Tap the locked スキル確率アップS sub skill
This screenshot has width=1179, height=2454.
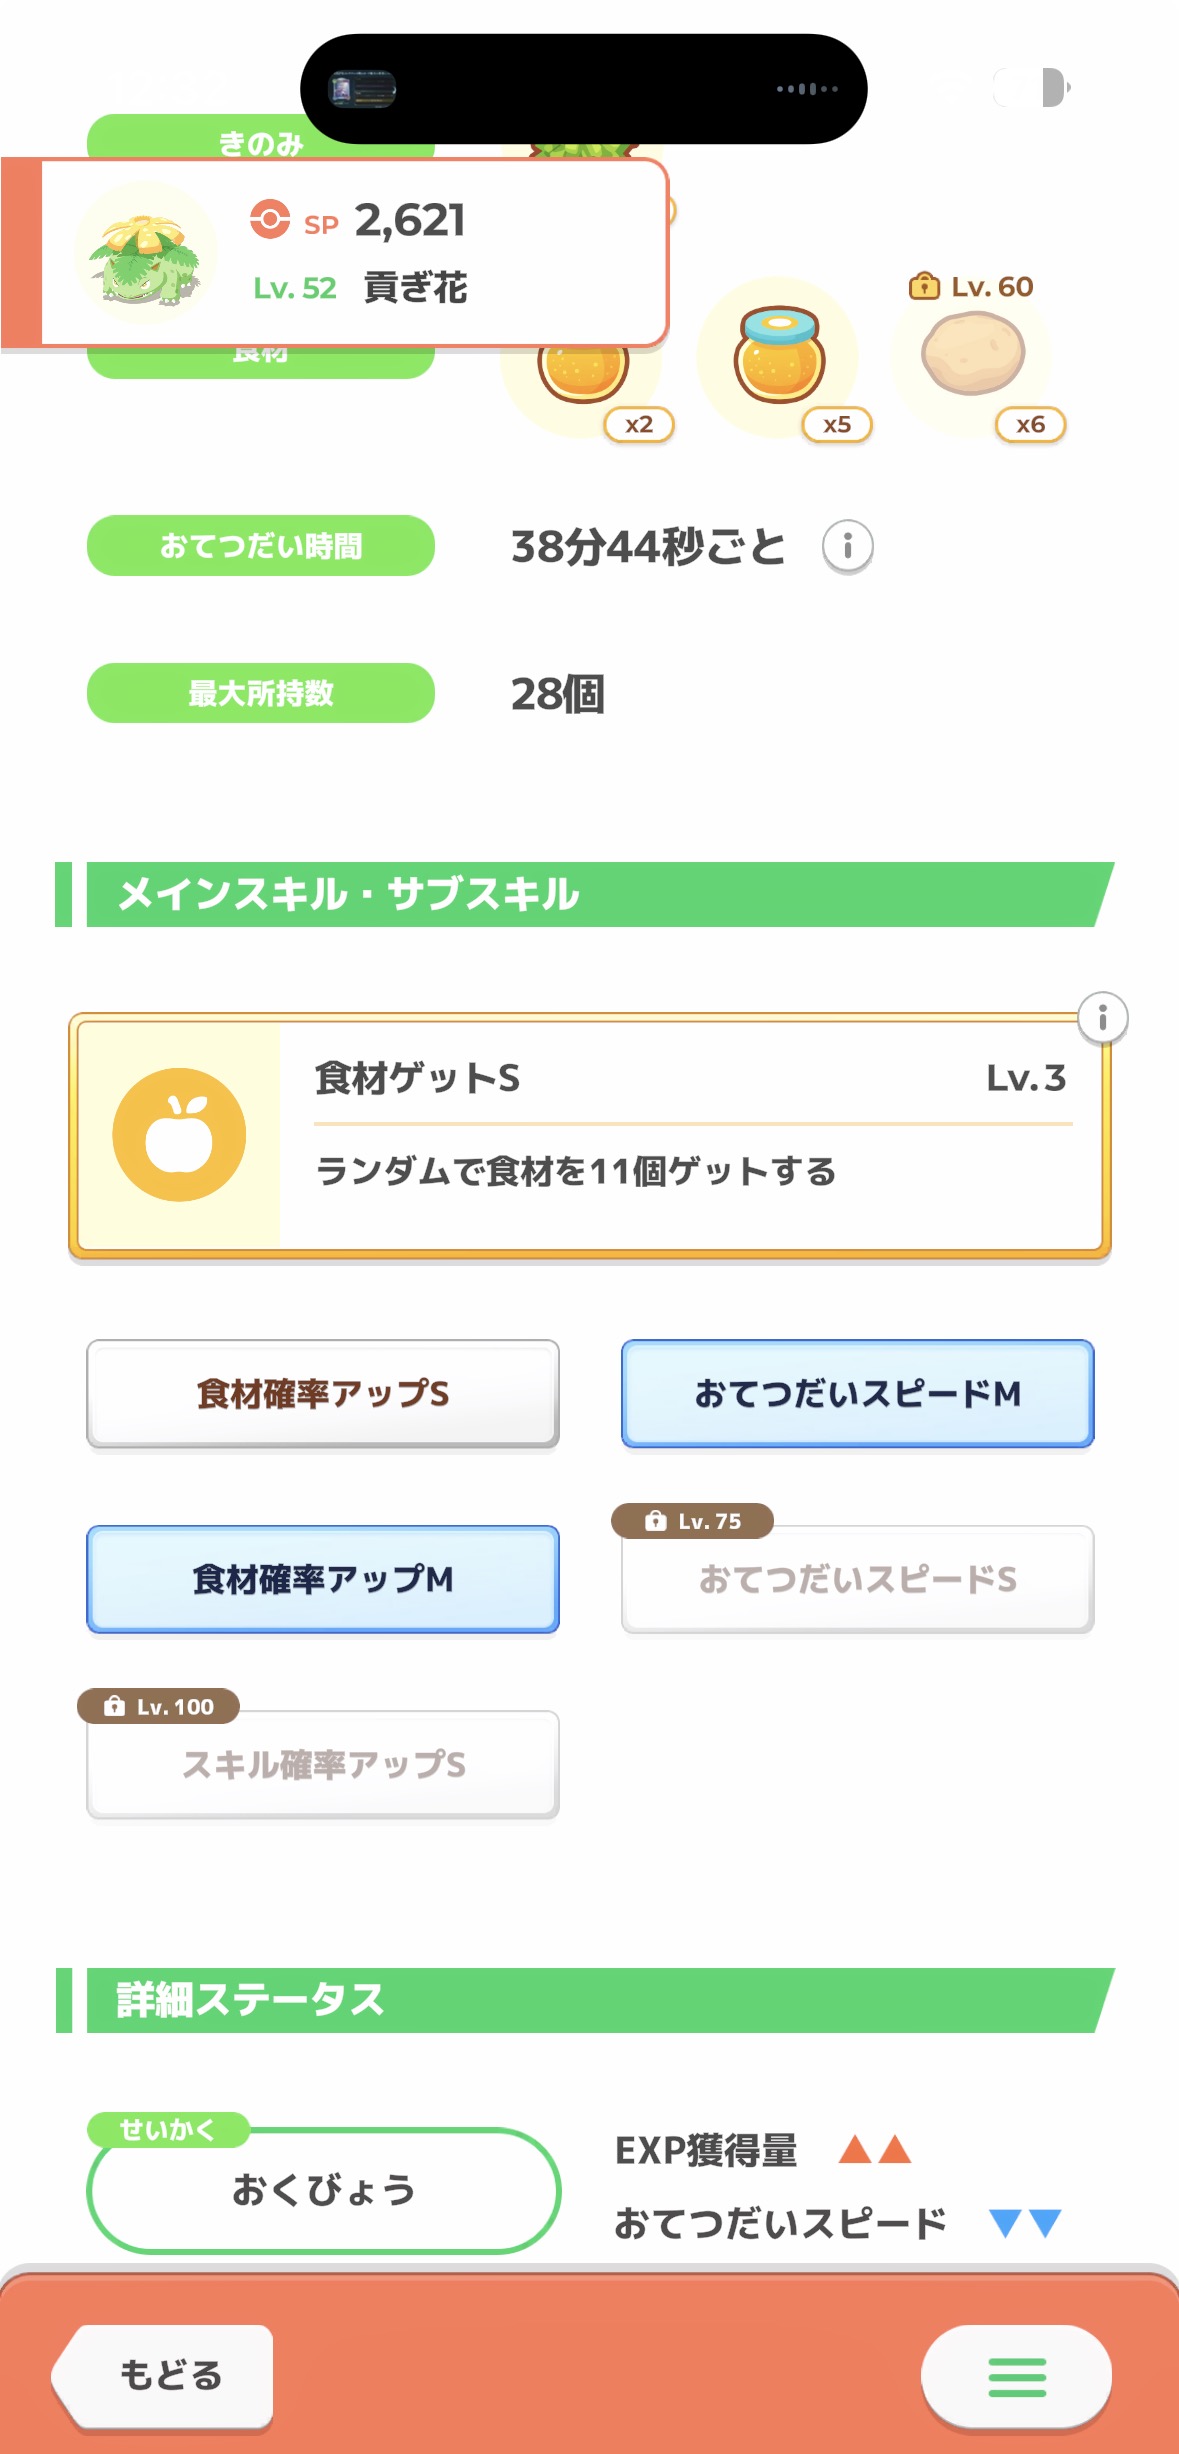(322, 1764)
